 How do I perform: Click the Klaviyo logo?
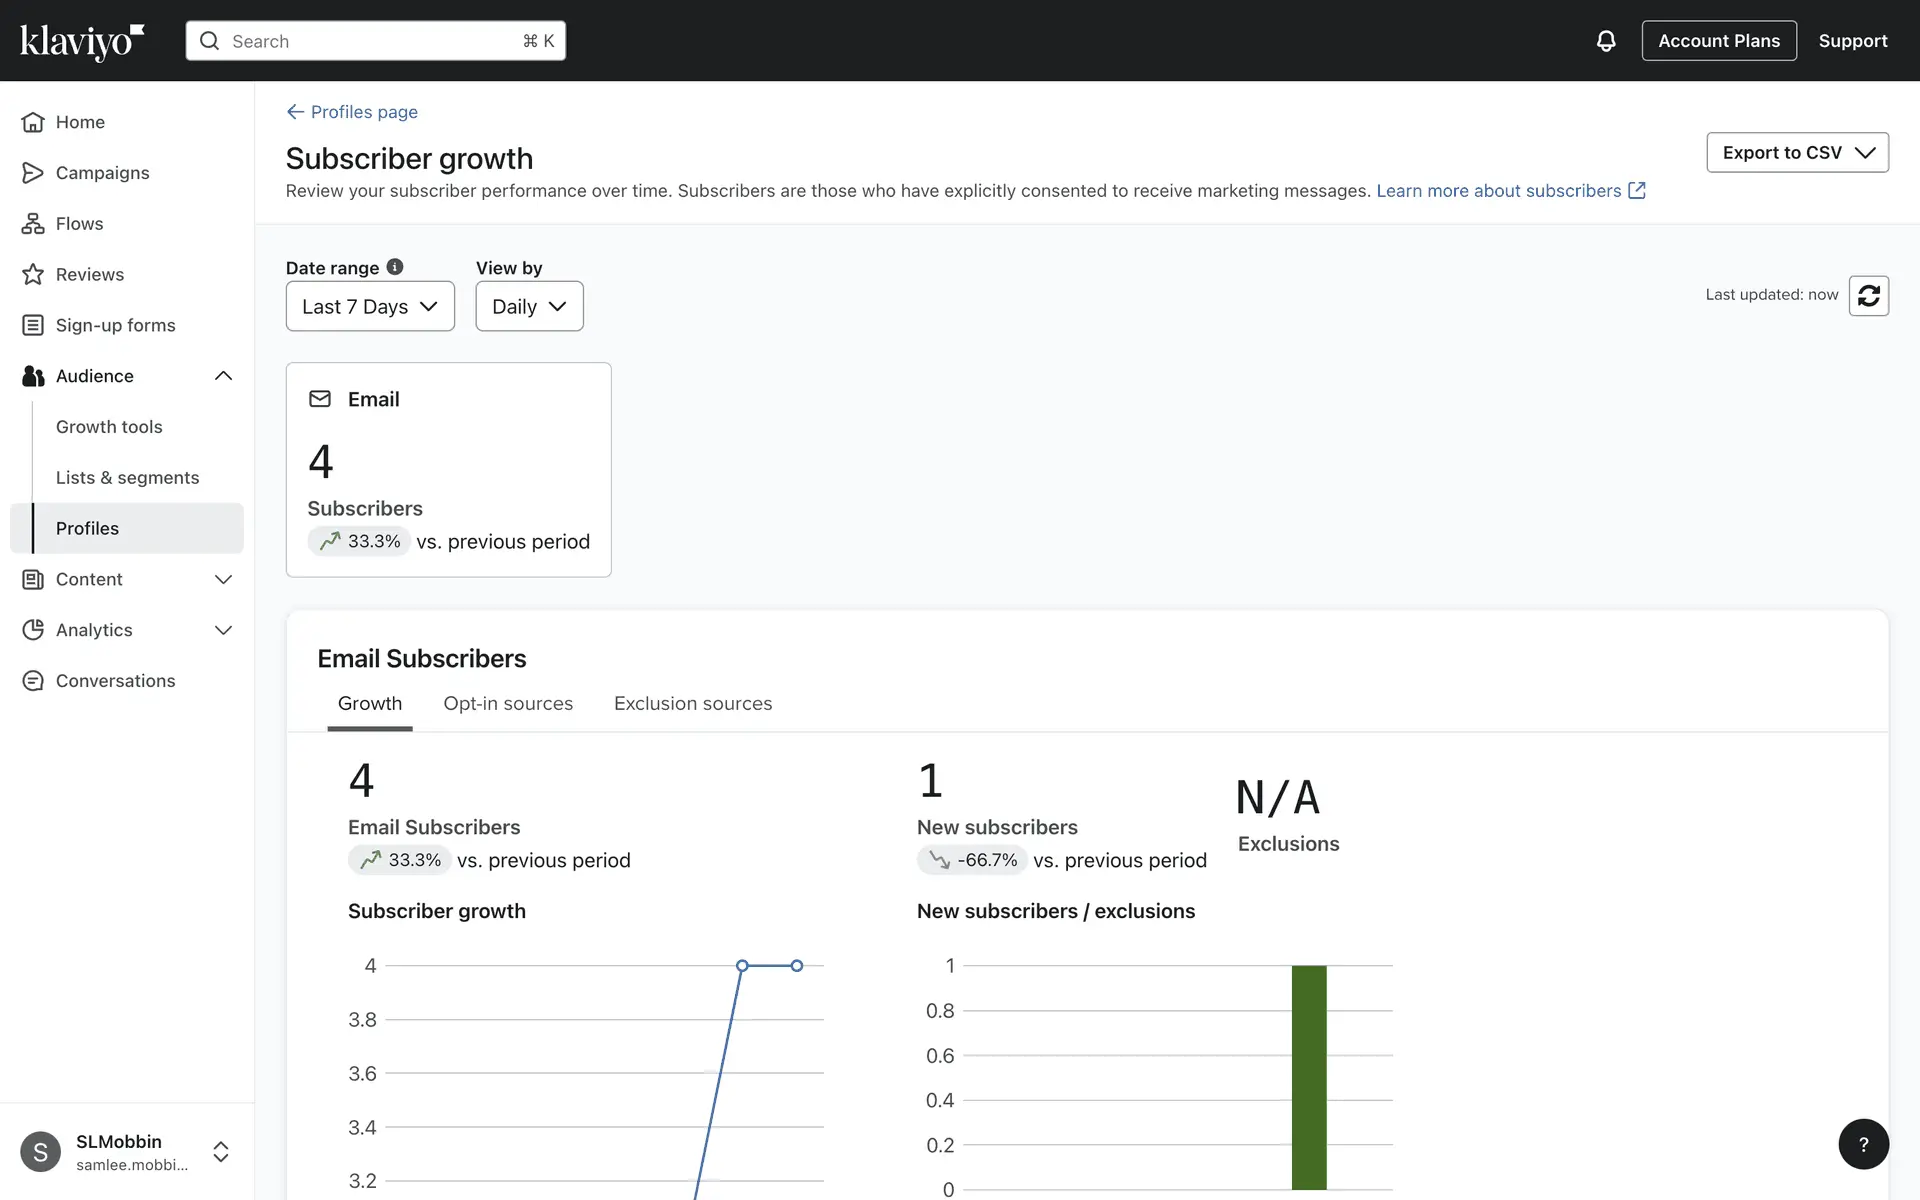[x=82, y=41]
